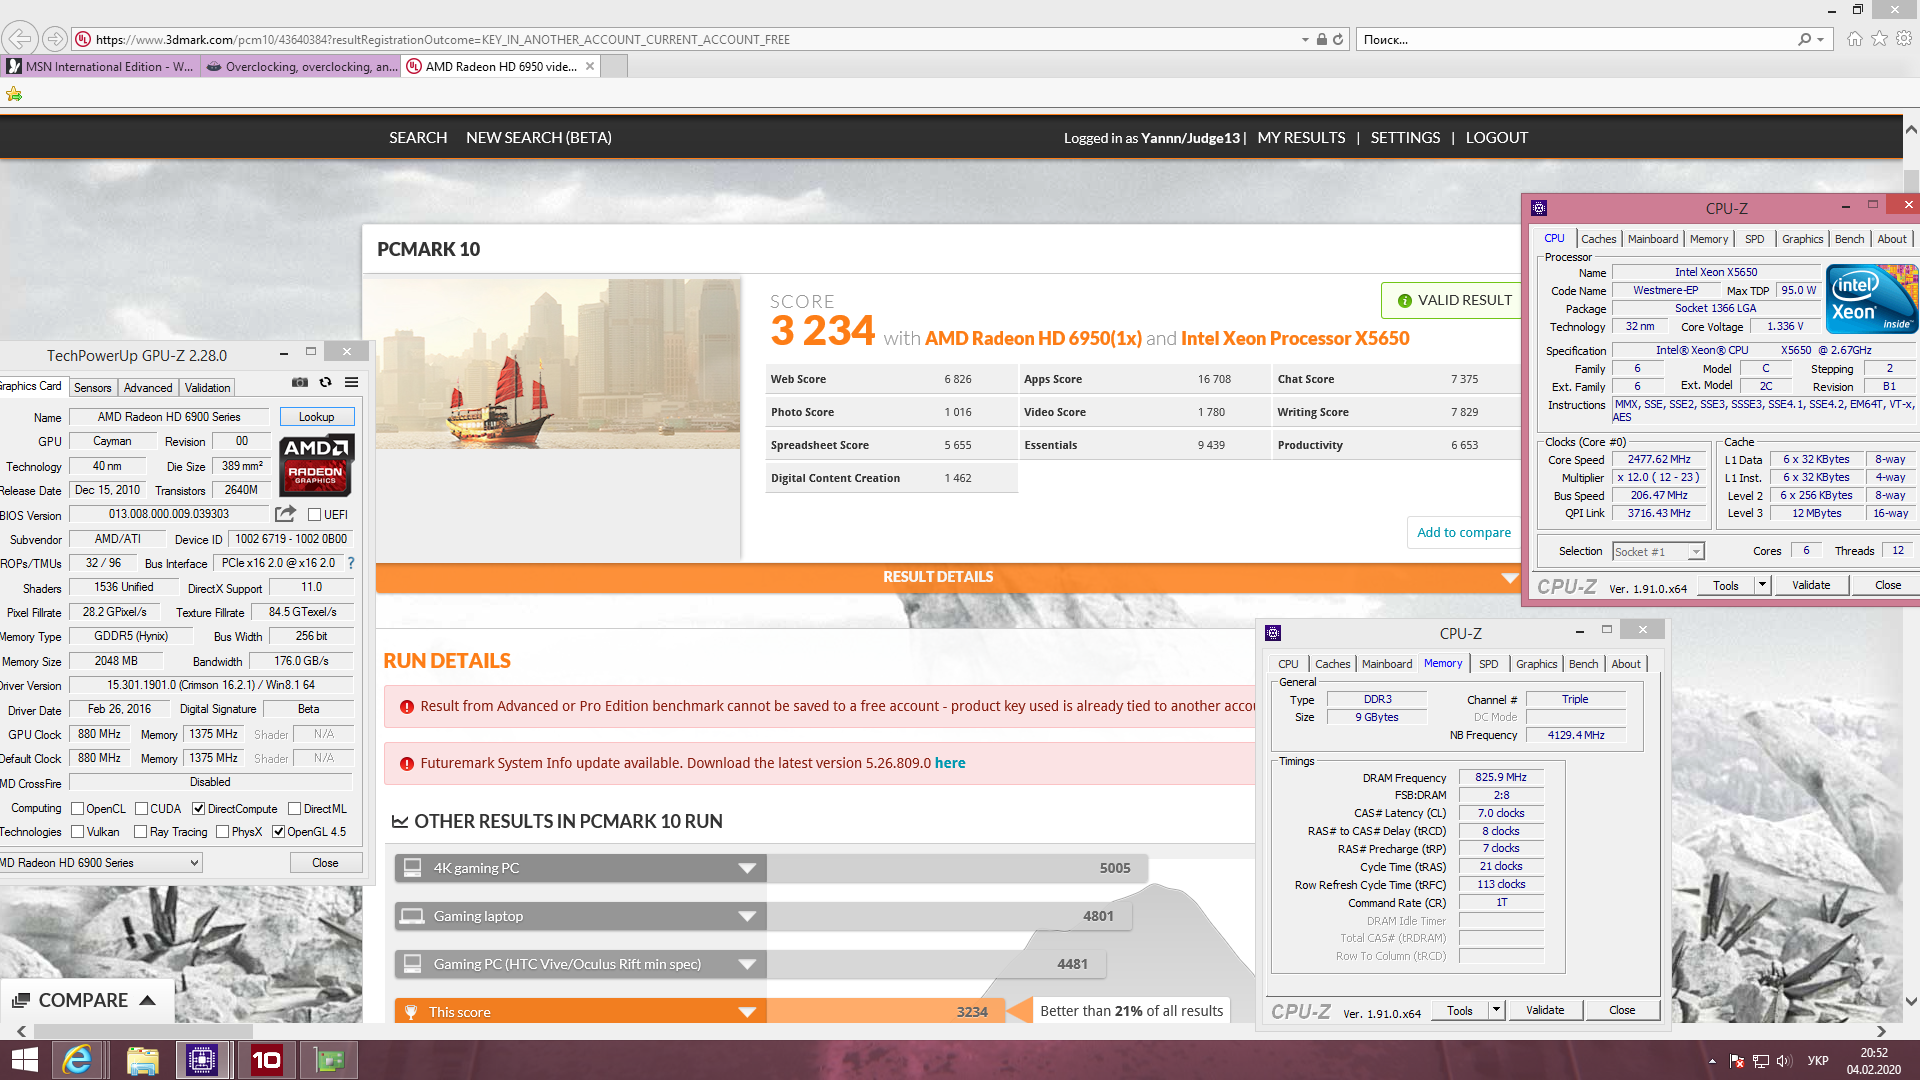Toggle the Ray Tracing checkbox
The width and height of the screenshot is (1920, 1080).
click(140, 832)
